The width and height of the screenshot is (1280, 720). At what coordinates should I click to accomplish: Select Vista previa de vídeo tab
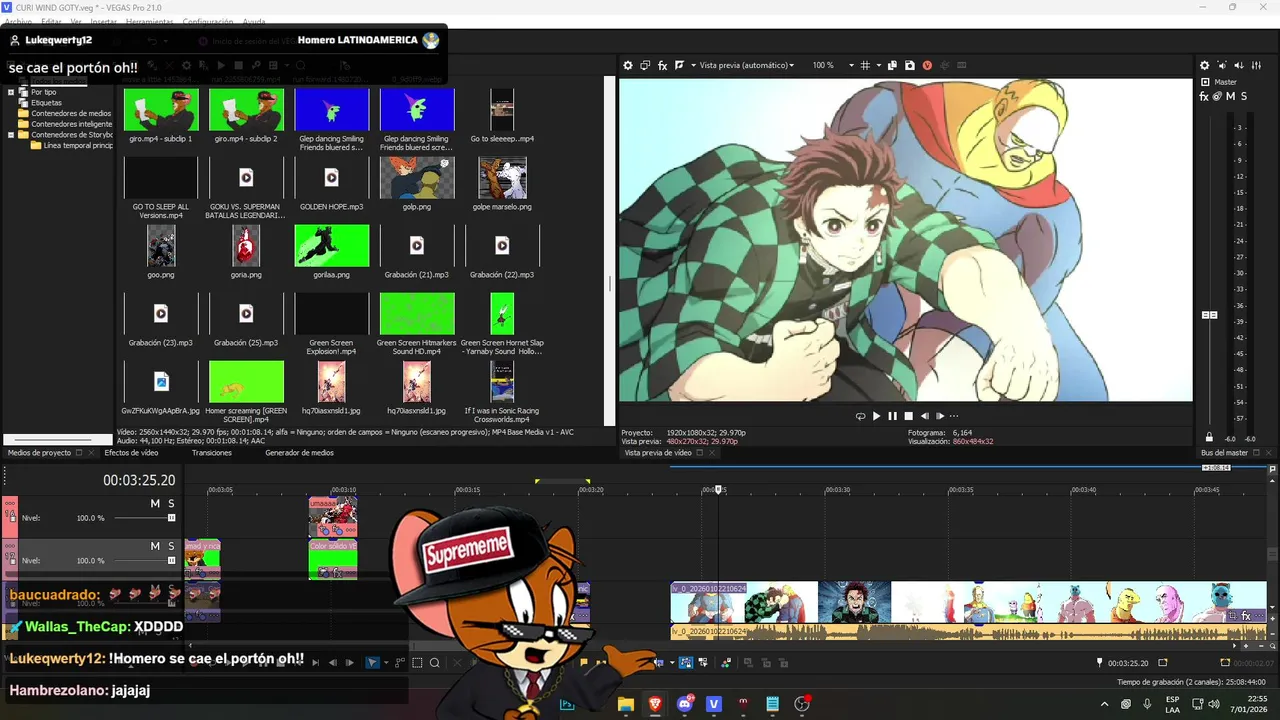coord(658,453)
